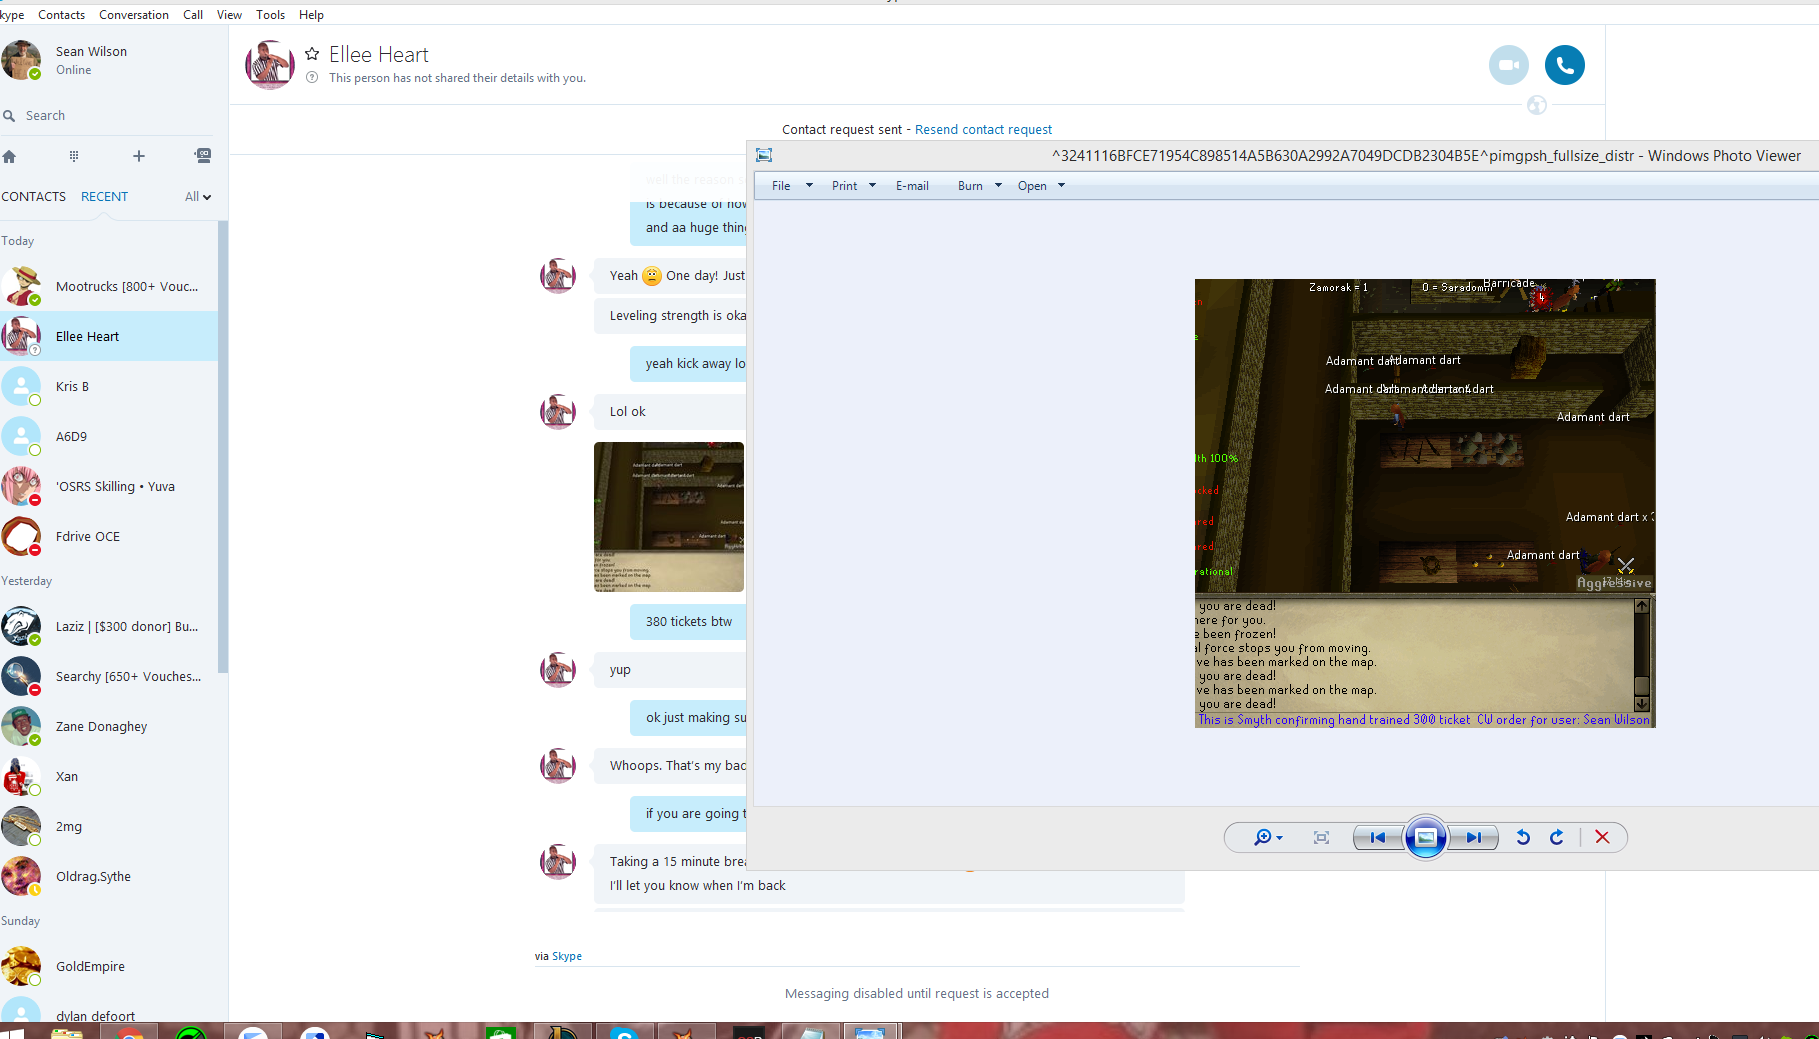This screenshot has width=1819, height=1039.
Task: Select Oldrag.Sythe conversation
Action: click(x=109, y=876)
